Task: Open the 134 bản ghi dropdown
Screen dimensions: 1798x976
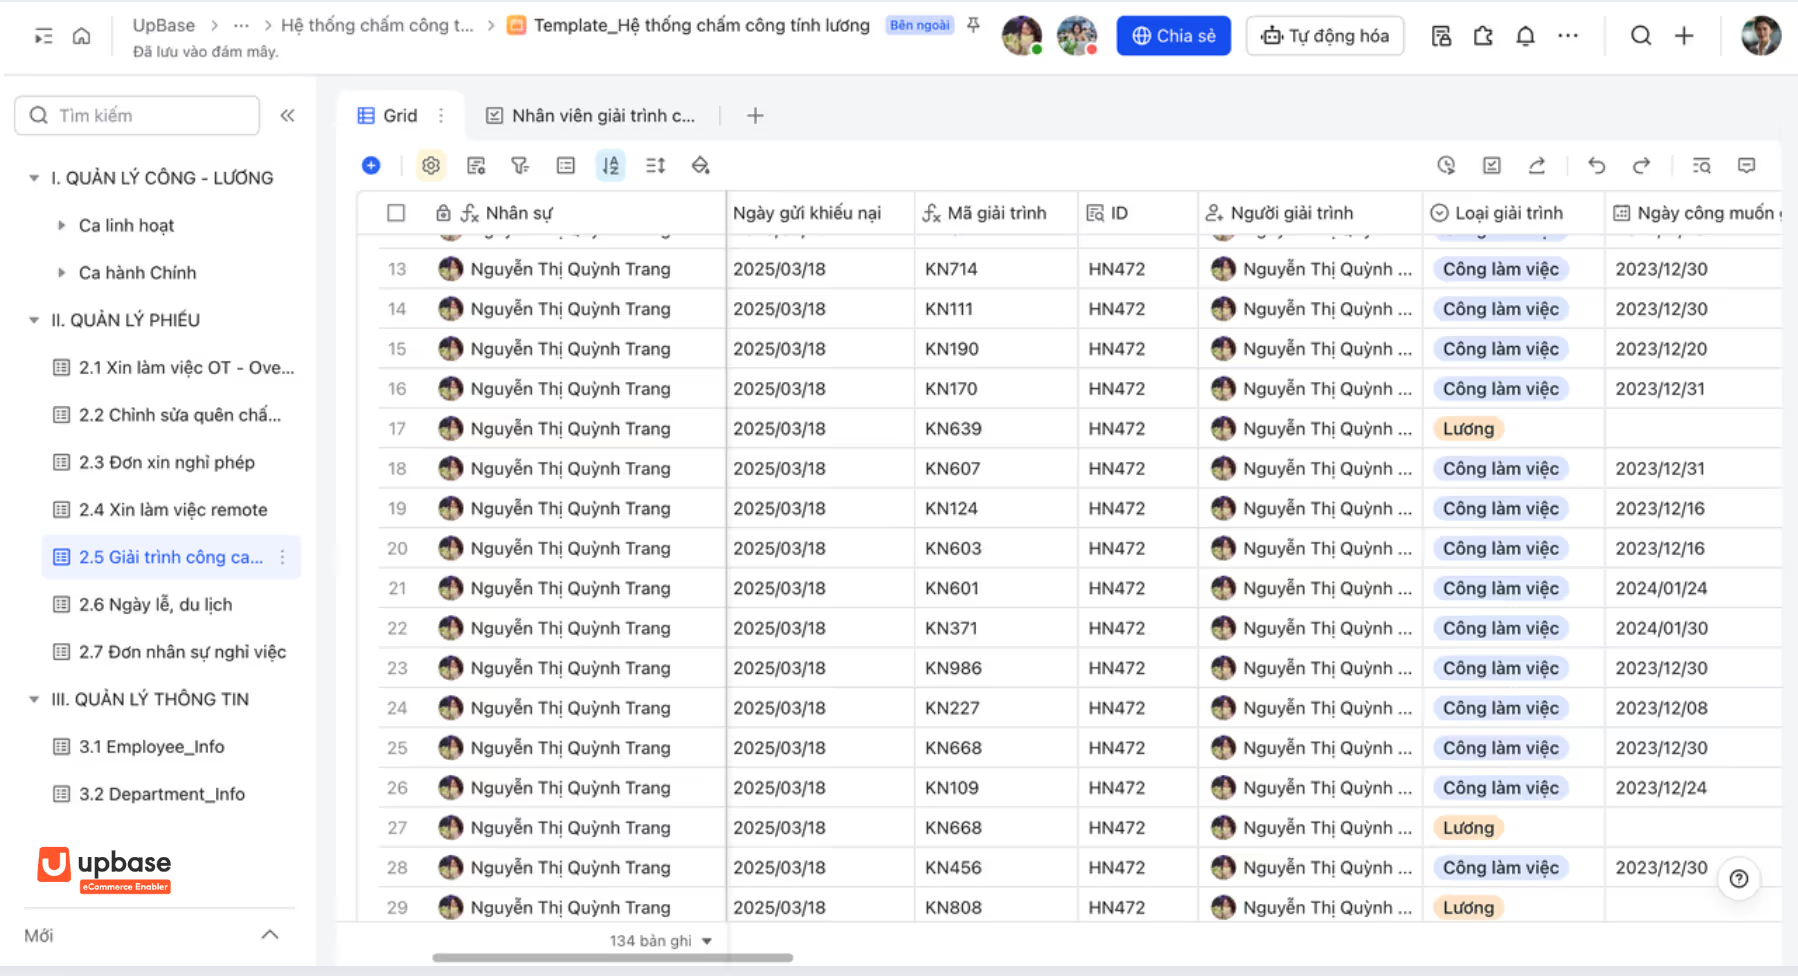Action: pos(660,940)
